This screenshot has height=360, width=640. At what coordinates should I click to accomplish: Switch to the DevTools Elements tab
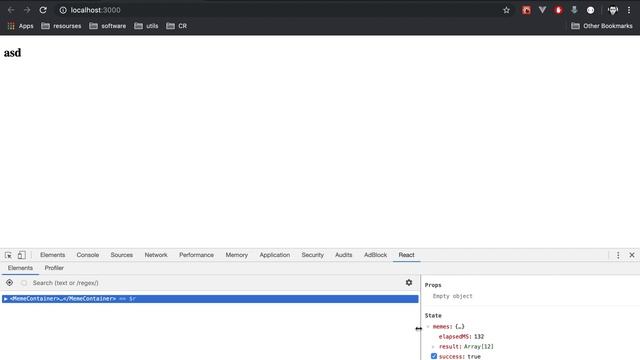53,255
